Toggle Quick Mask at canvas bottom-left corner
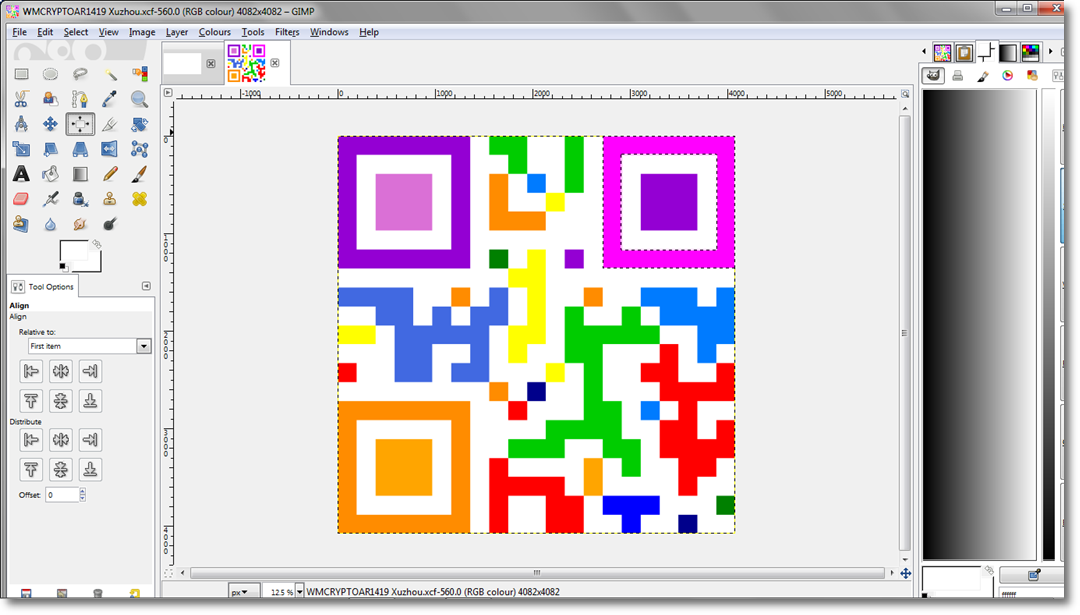This screenshot has height=615, width=1080. 168,573
